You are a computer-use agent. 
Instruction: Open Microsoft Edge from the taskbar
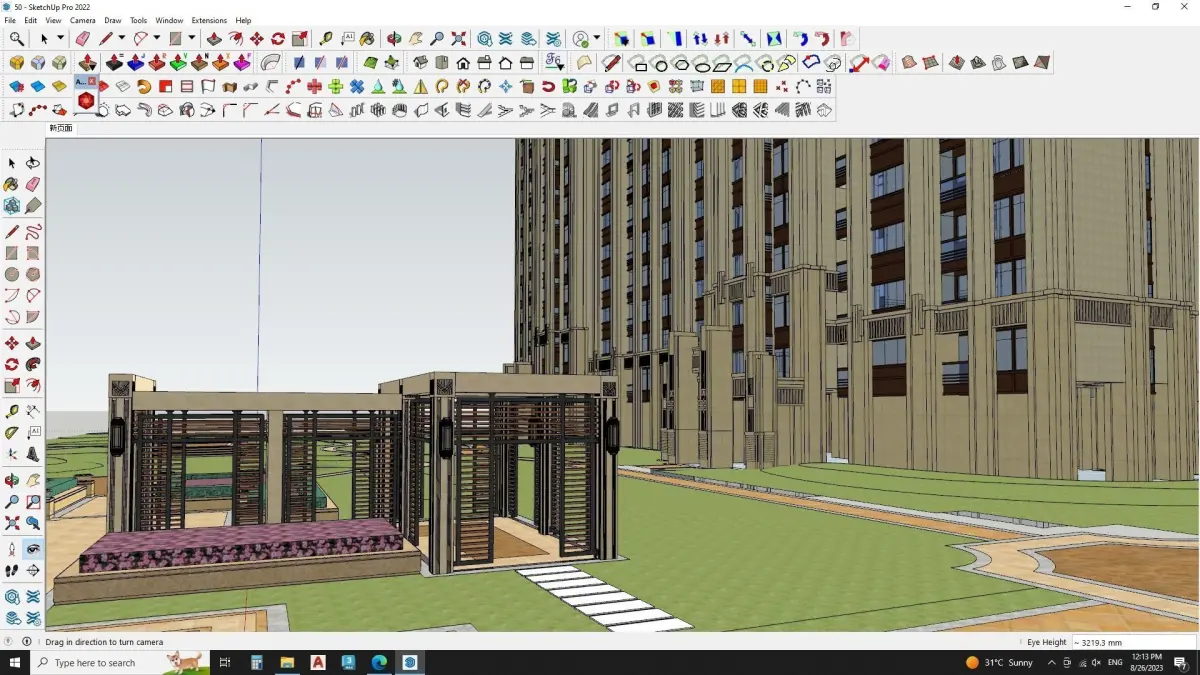coord(379,662)
